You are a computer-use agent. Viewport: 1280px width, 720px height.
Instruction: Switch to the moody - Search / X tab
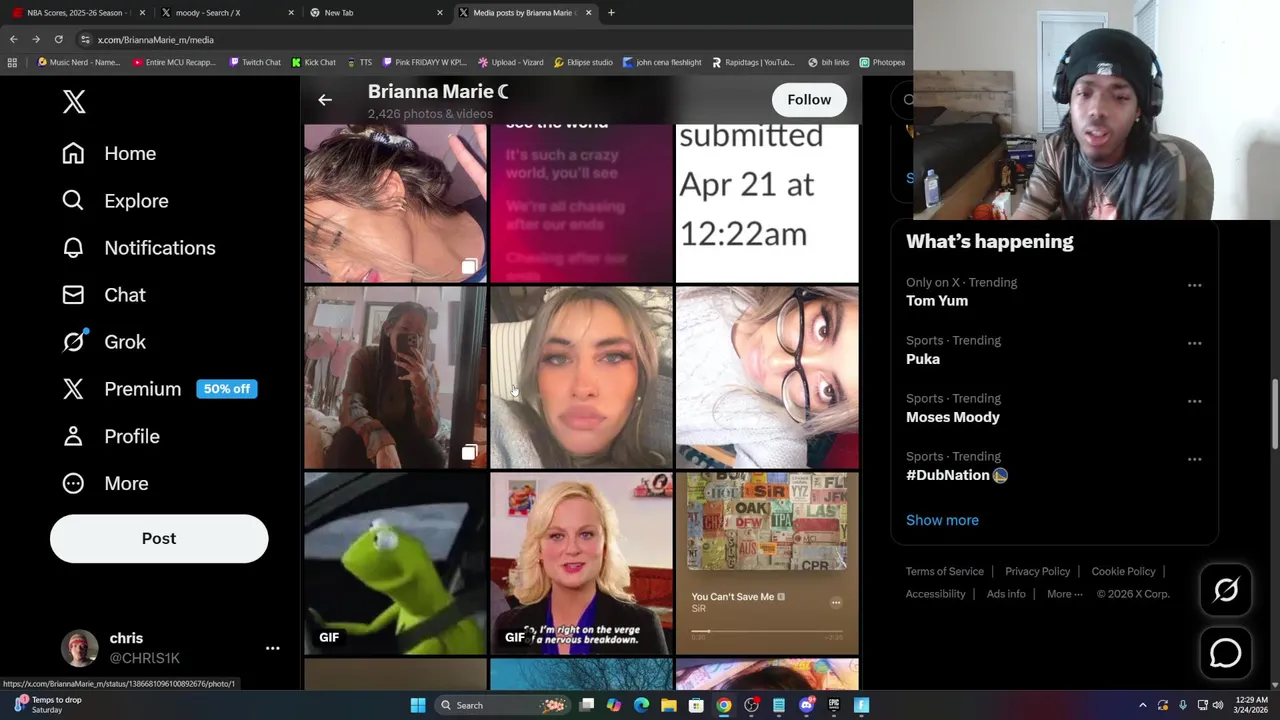pos(226,13)
